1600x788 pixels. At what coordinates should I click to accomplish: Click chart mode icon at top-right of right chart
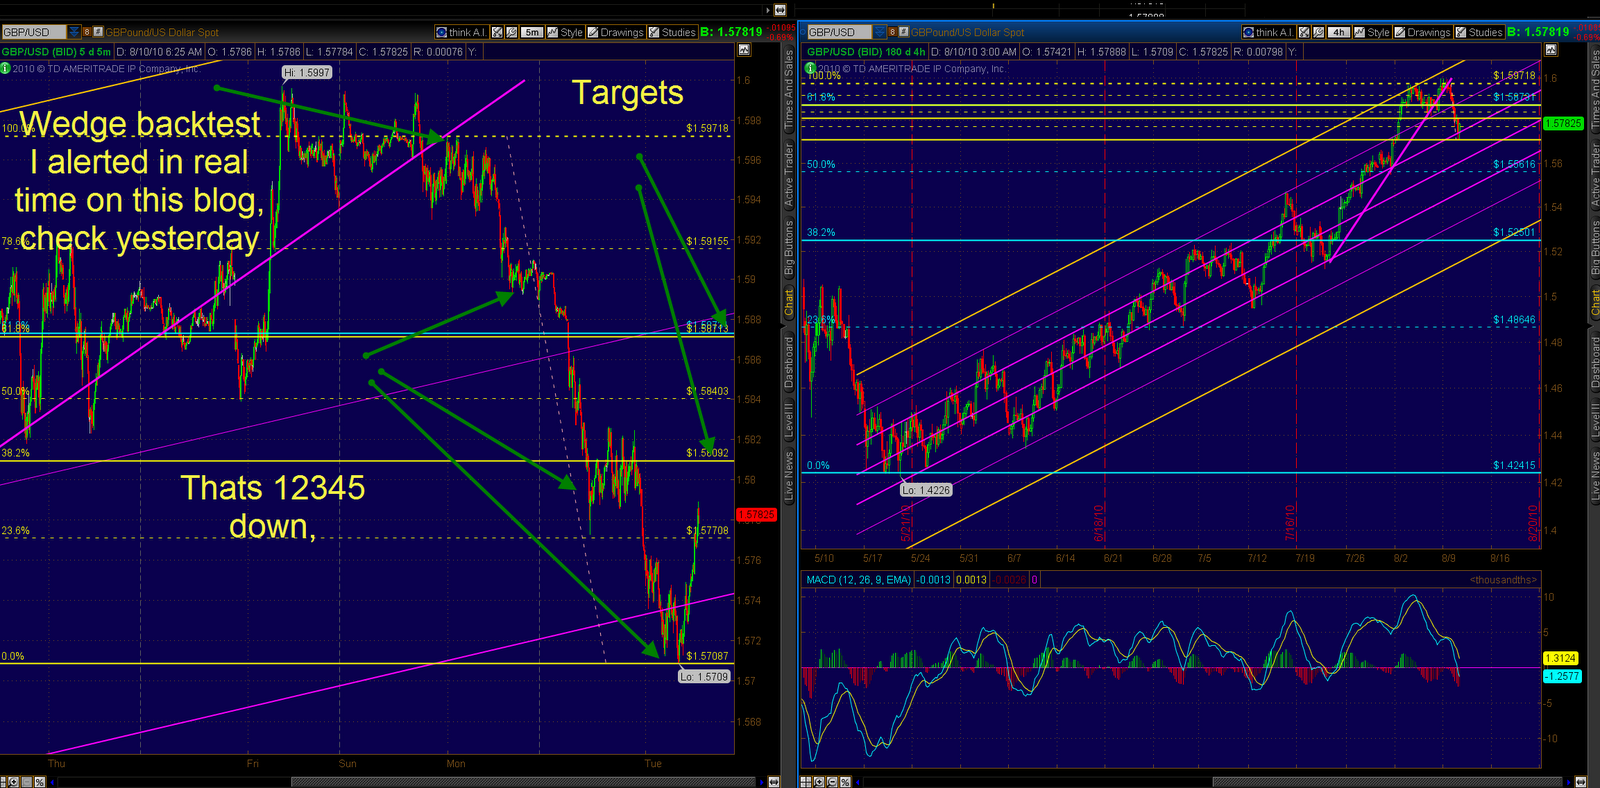point(1551,49)
